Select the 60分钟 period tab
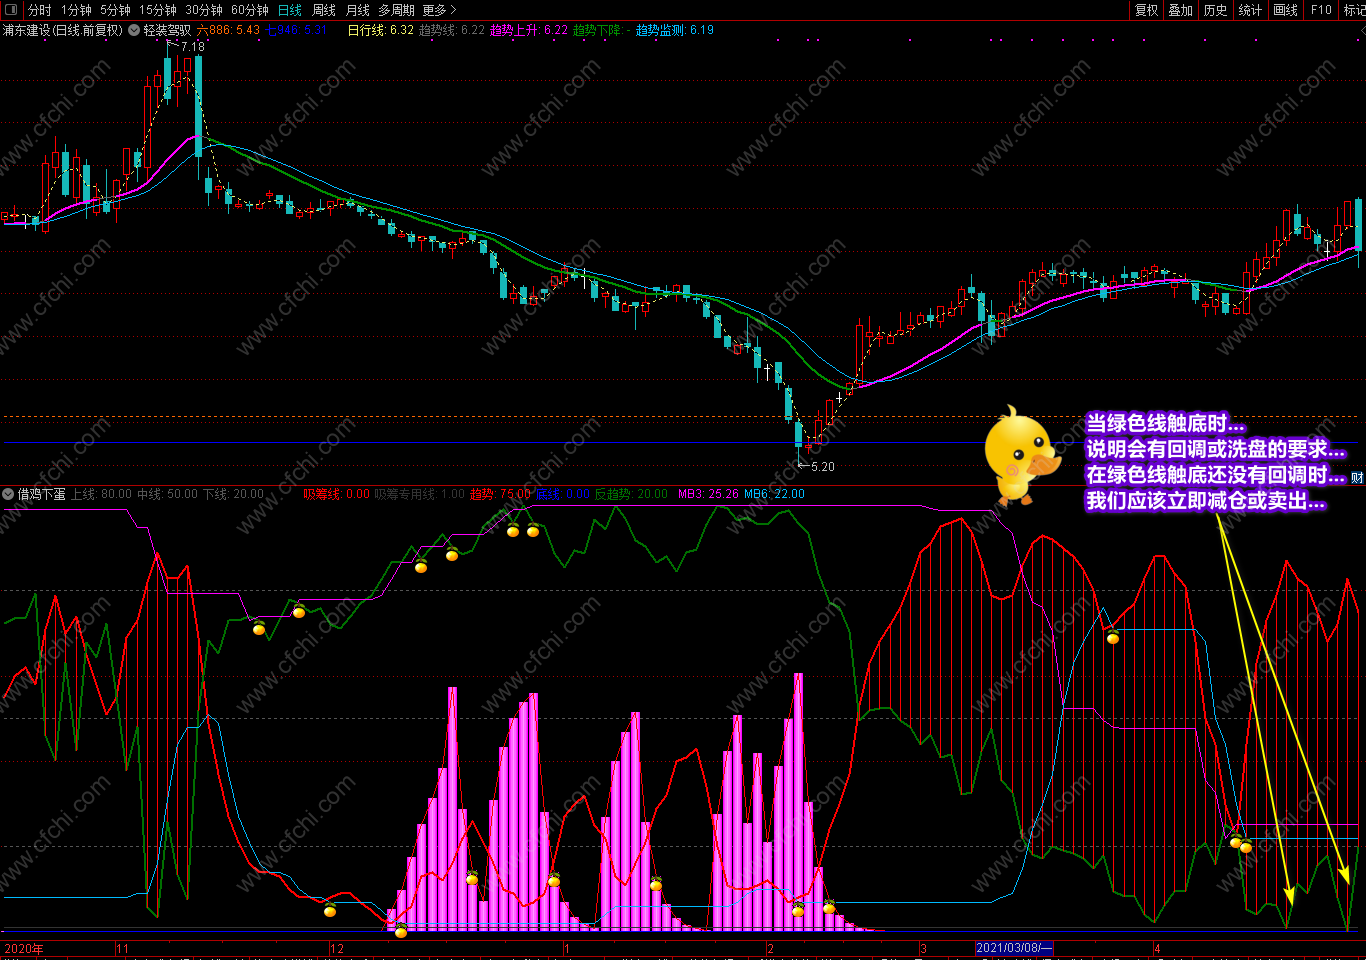Viewport: 1366px width, 960px height. [x=250, y=10]
